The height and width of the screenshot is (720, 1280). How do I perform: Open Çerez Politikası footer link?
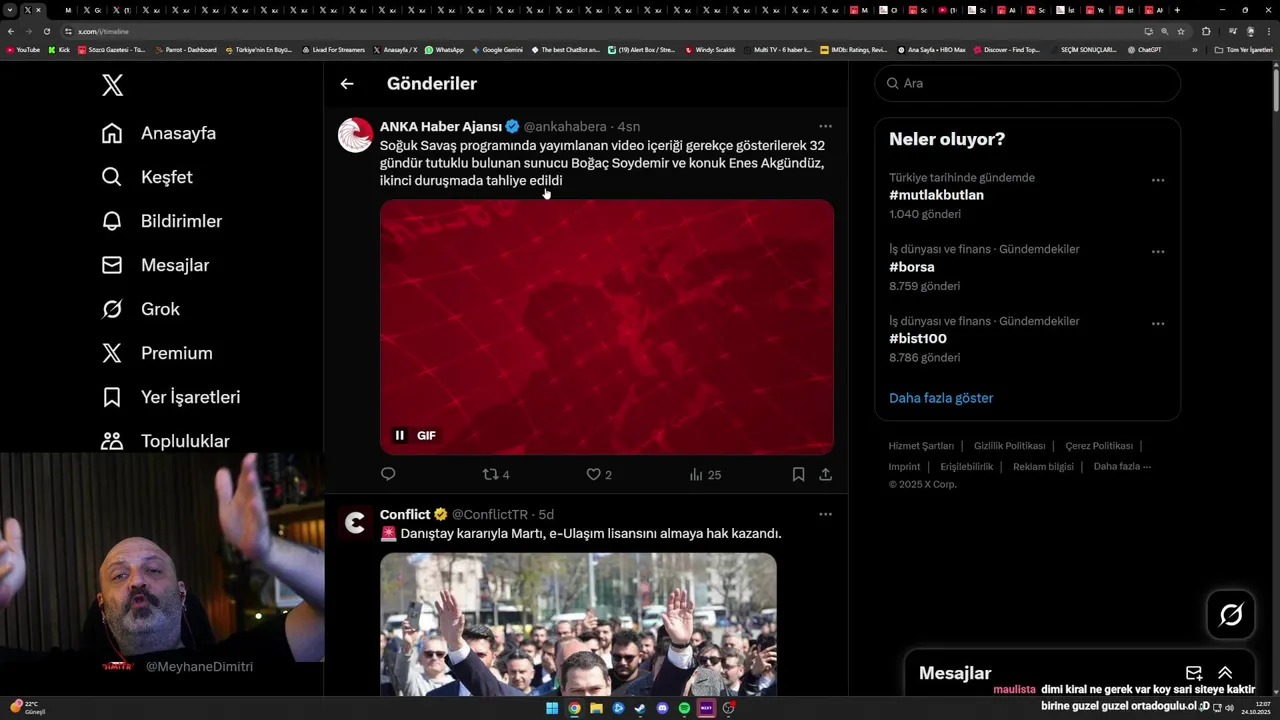tap(1099, 446)
